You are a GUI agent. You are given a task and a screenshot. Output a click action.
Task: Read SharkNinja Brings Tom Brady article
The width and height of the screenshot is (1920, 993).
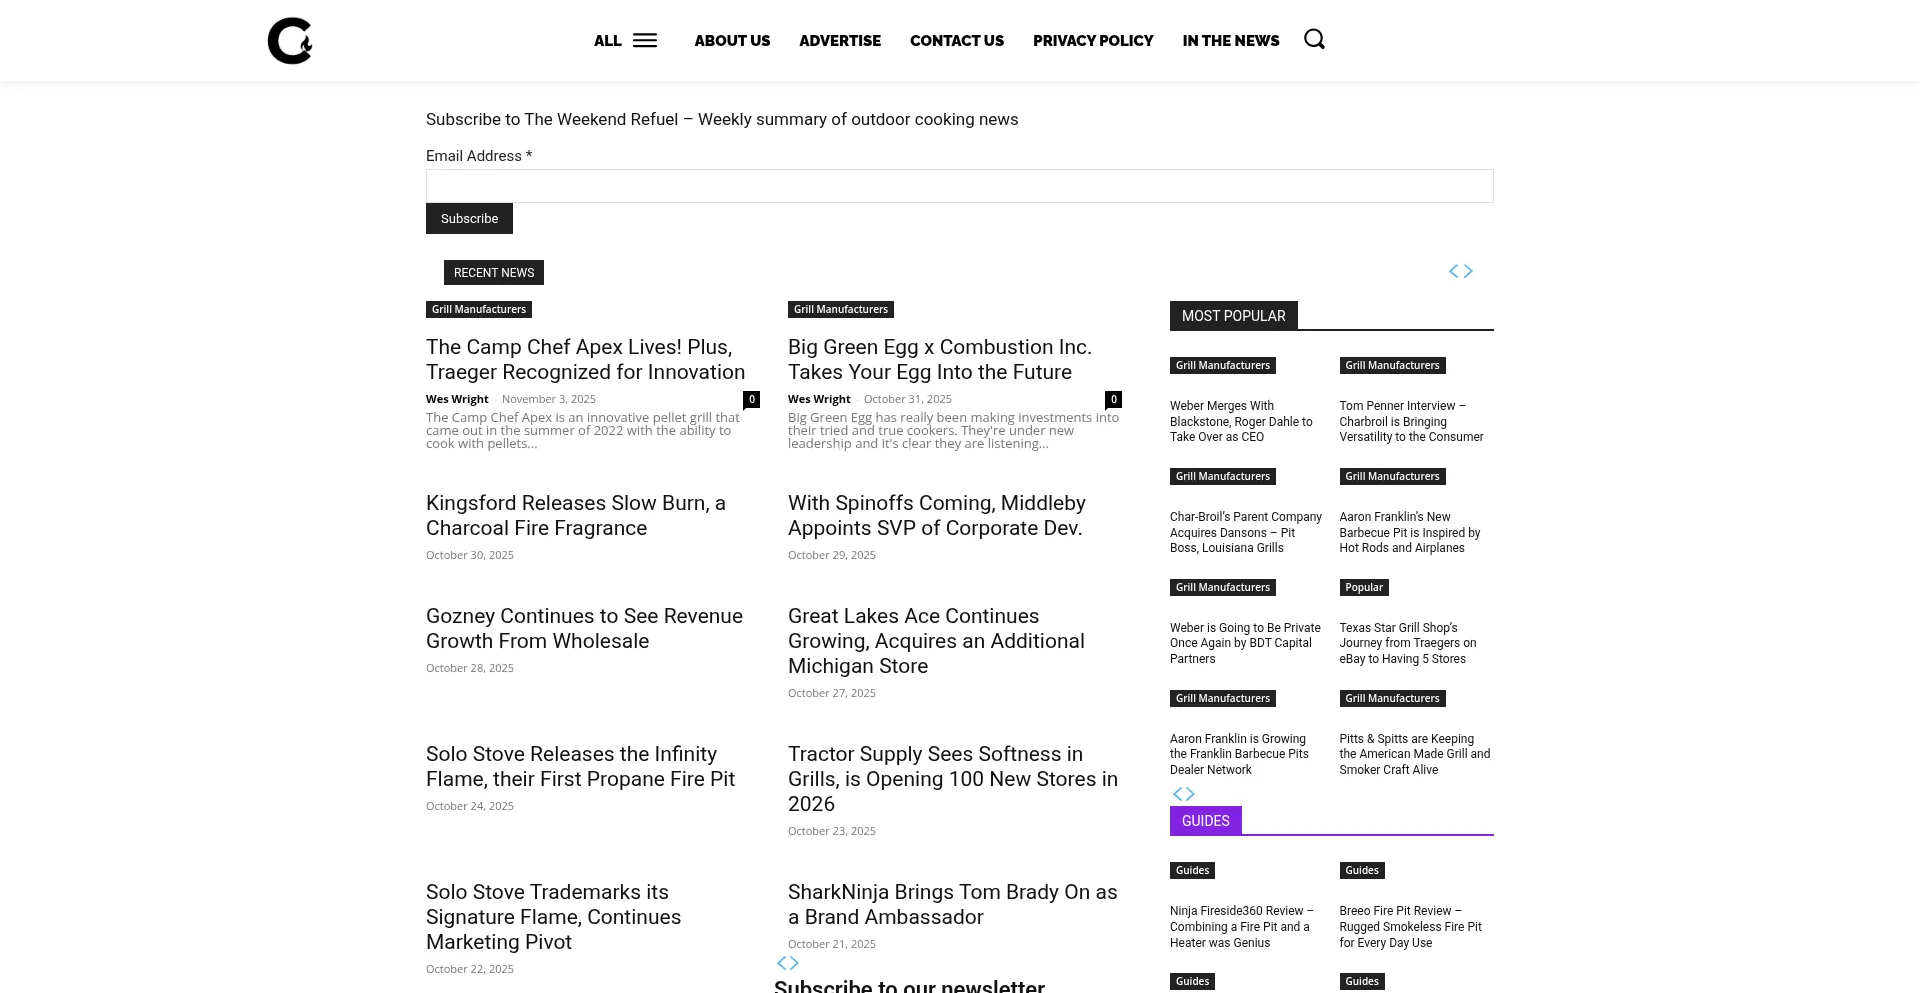(x=953, y=905)
